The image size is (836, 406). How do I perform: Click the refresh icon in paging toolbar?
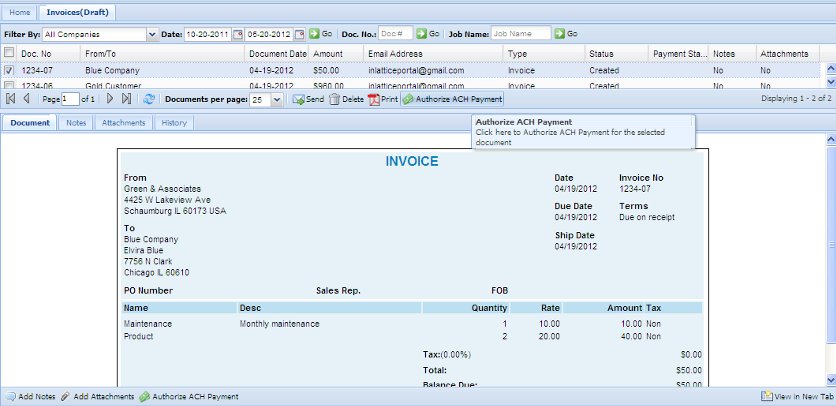pos(150,100)
